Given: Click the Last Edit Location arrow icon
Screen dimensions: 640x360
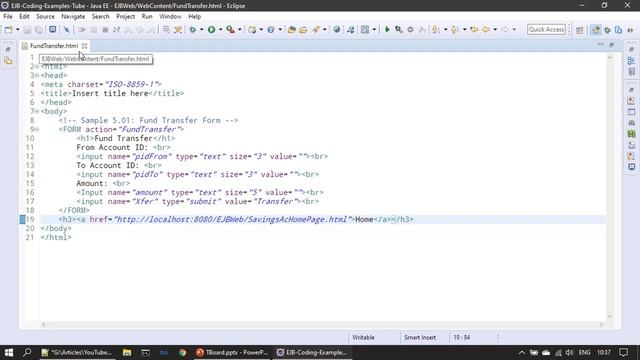Looking at the screenshot, I should pos(474,29).
